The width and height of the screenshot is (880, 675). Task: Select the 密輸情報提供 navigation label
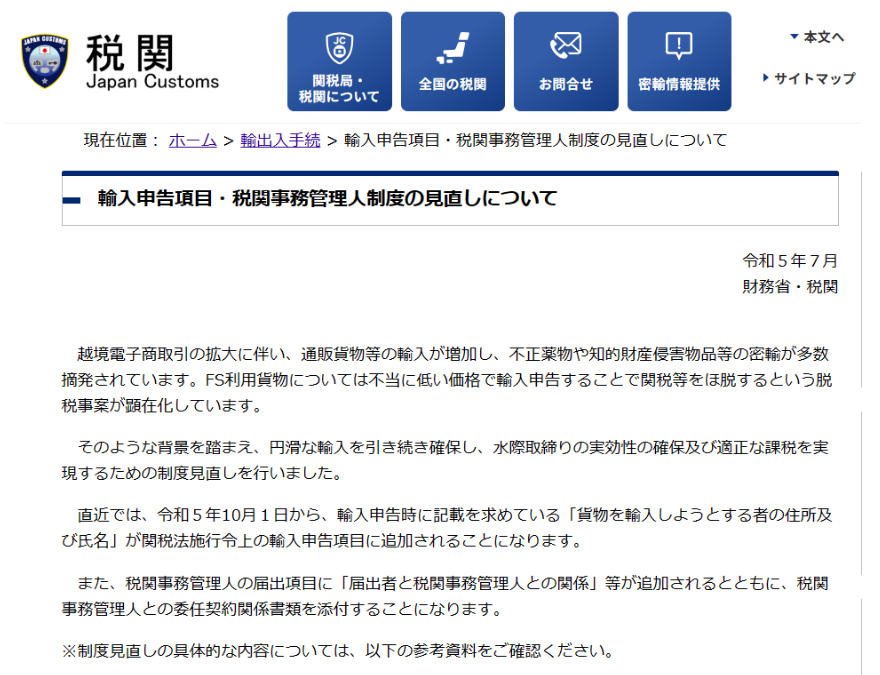(x=679, y=85)
